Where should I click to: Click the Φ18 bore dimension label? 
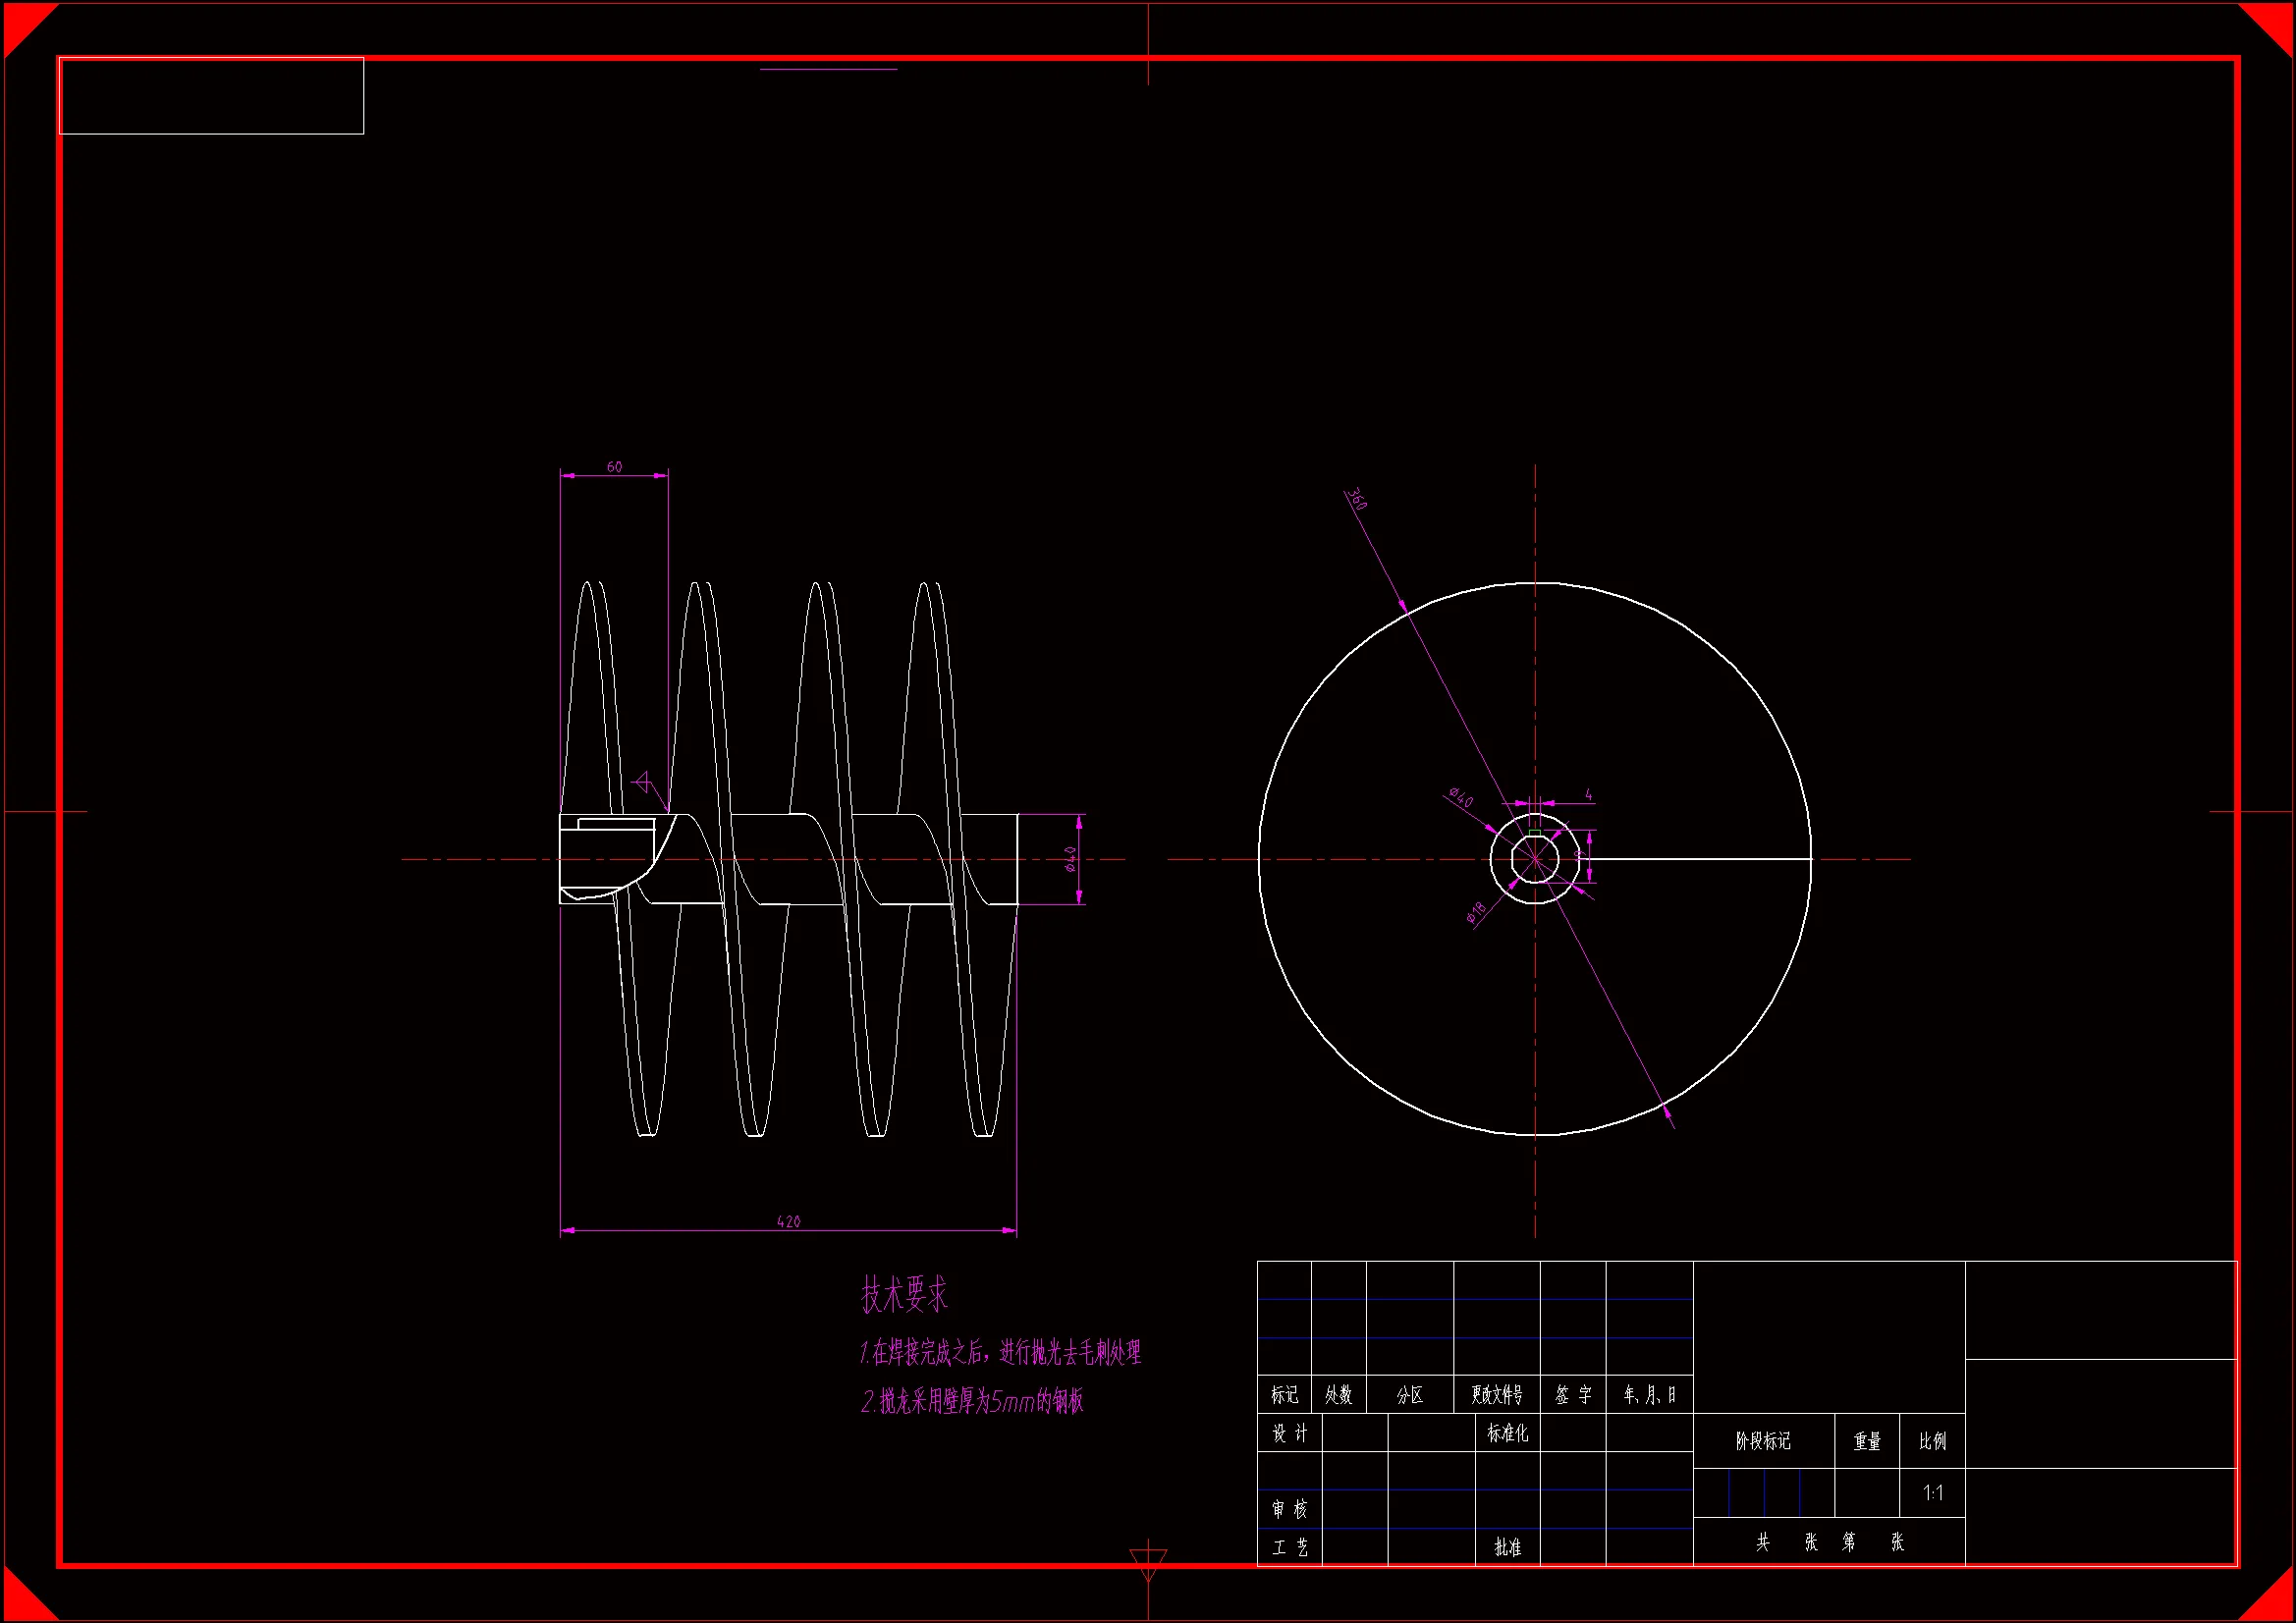pos(1476,912)
